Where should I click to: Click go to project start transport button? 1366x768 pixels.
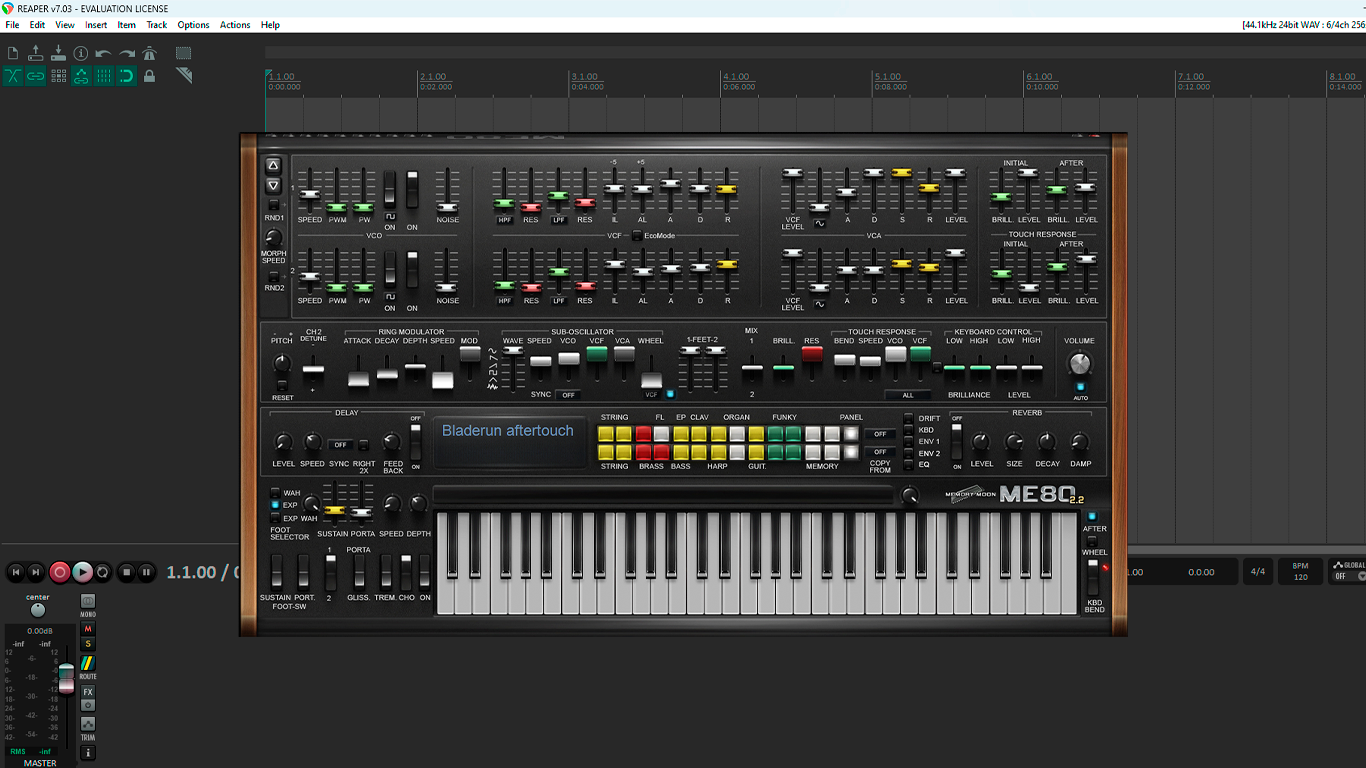coord(15,572)
